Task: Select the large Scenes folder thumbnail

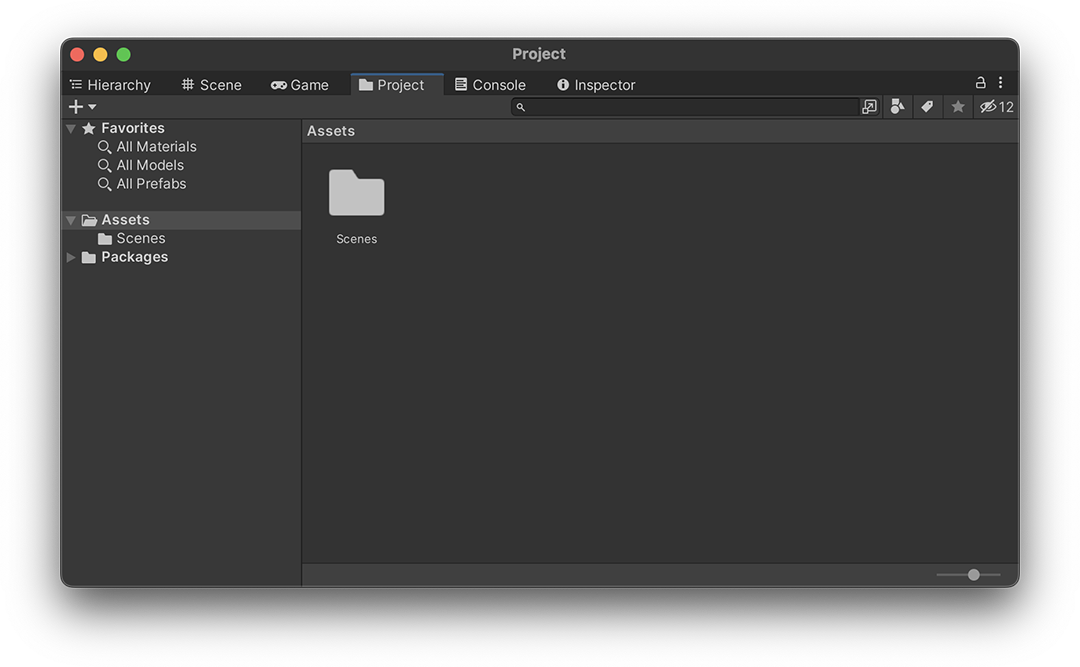Action: pyautogui.click(x=357, y=193)
